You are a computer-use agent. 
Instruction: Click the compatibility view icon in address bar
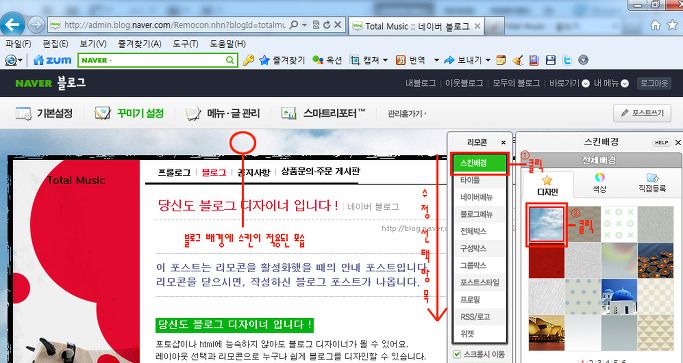(316, 25)
